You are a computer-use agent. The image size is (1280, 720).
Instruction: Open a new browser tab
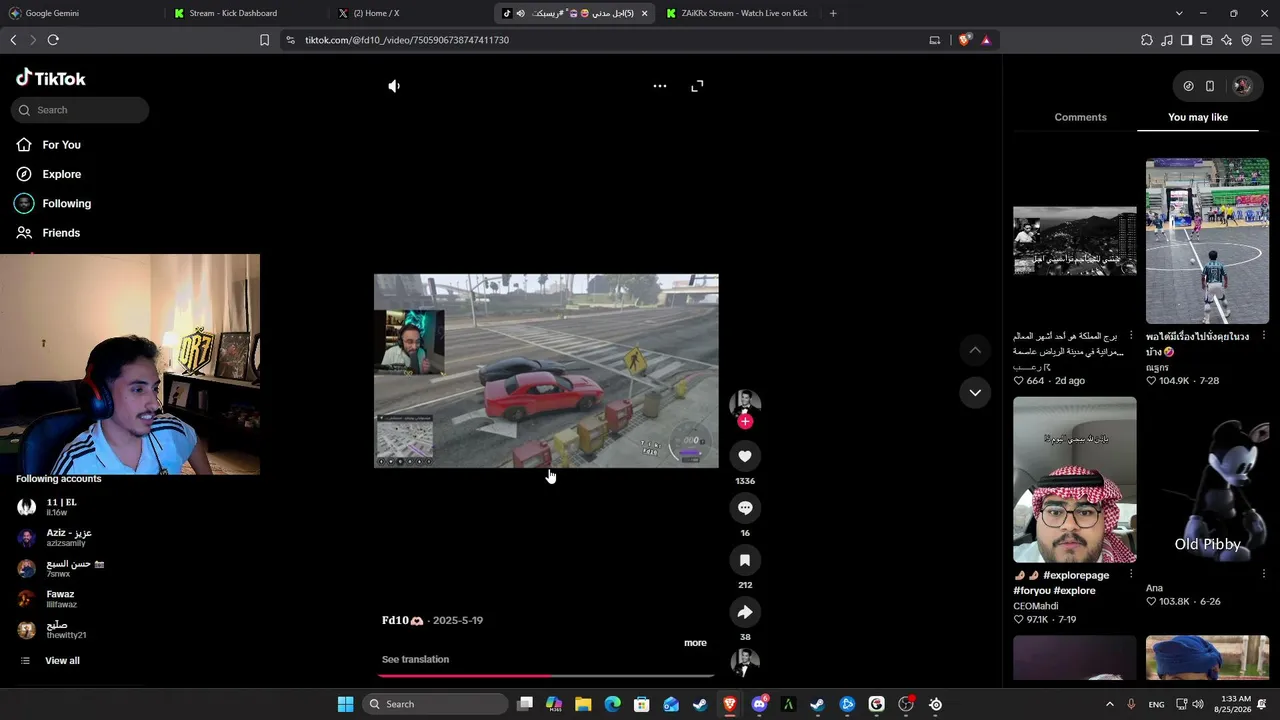click(833, 13)
